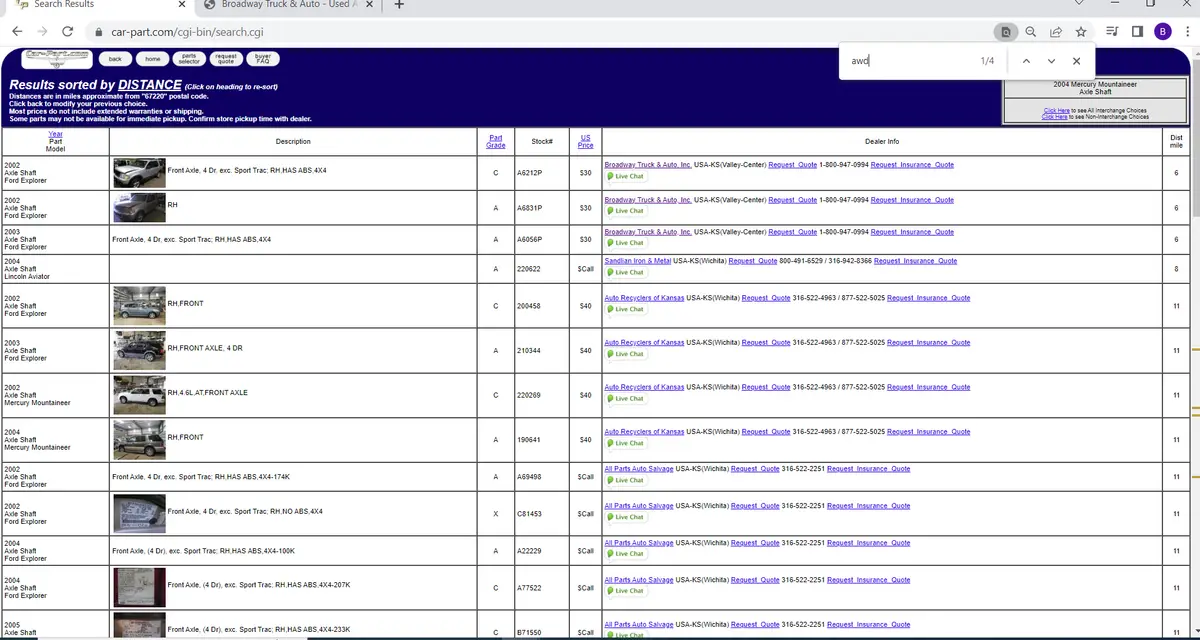
Task: Open thumbnail for stock 200458
Action: click(139, 305)
